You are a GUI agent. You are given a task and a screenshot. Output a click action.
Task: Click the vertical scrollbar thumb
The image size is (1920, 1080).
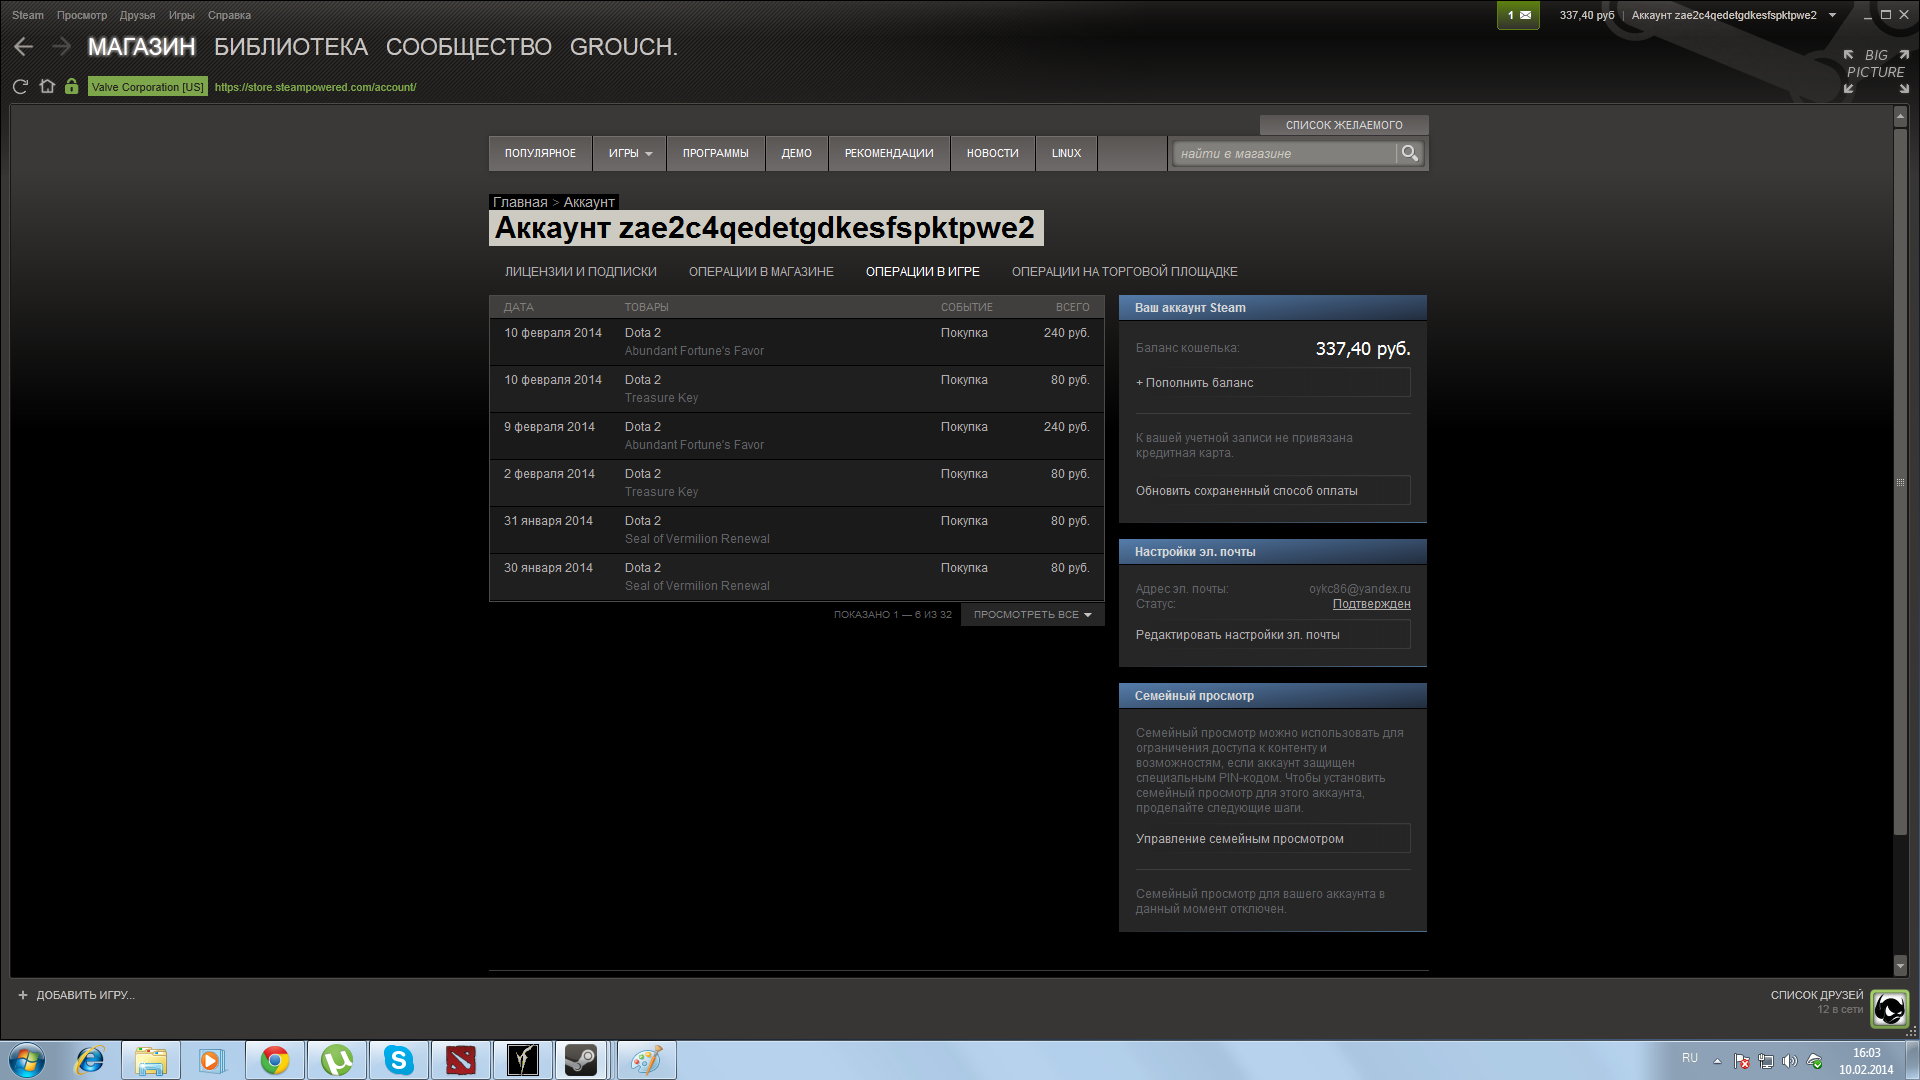tap(1900, 481)
